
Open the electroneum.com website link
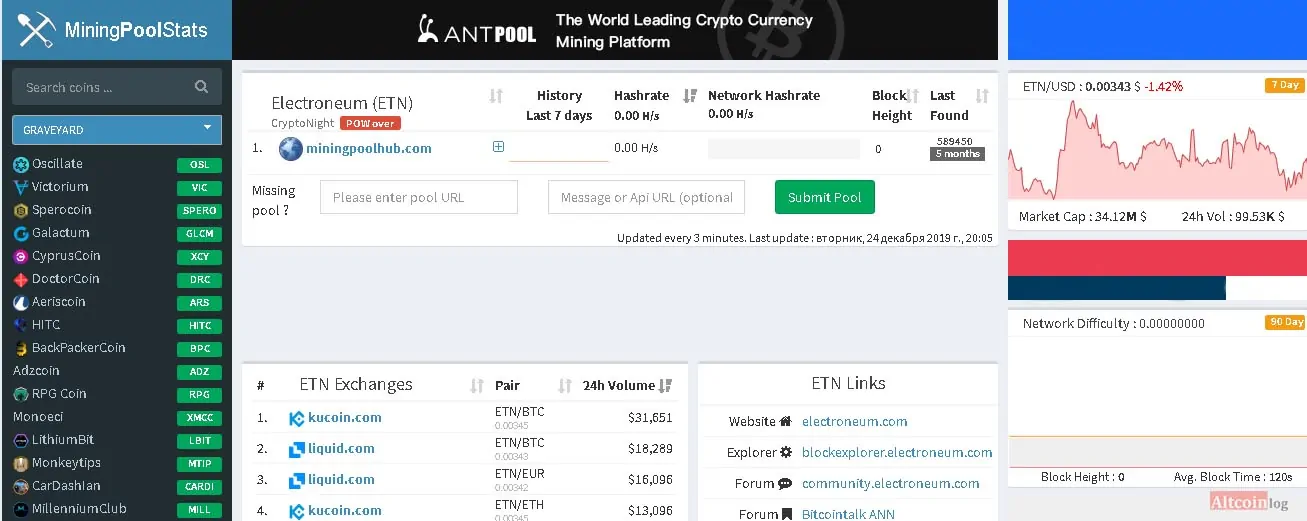coord(855,421)
